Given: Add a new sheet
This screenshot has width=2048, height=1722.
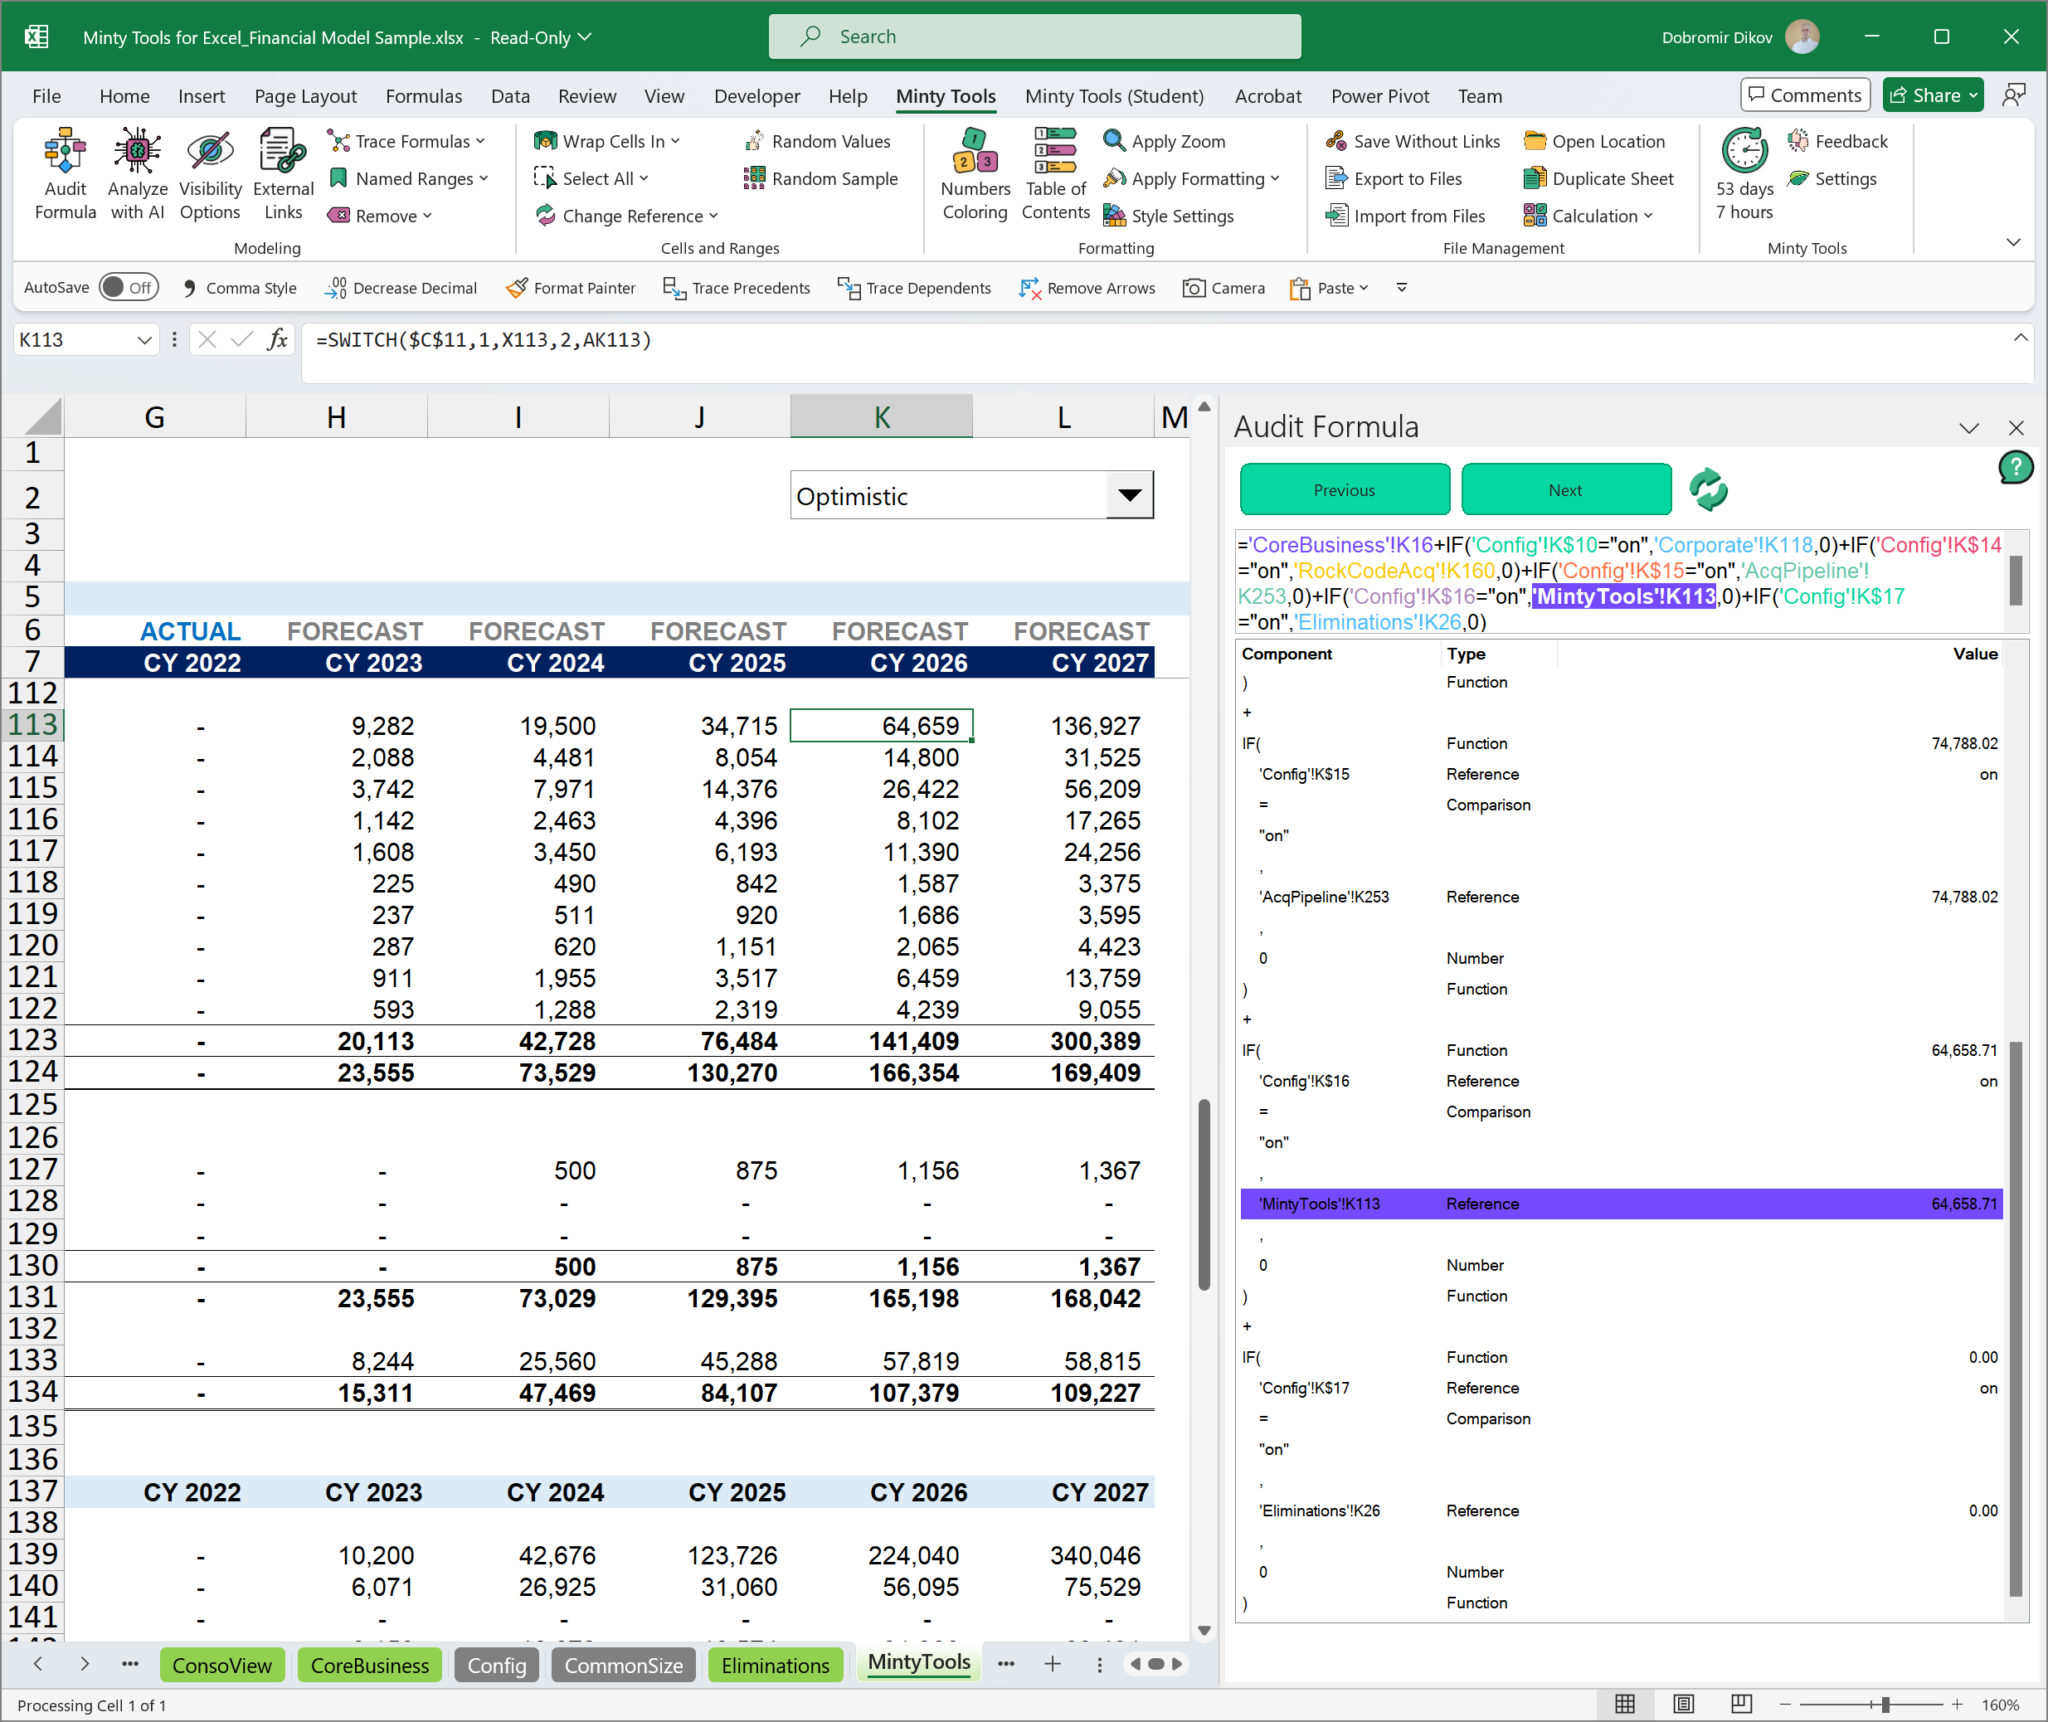Looking at the screenshot, I should click(1052, 1664).
